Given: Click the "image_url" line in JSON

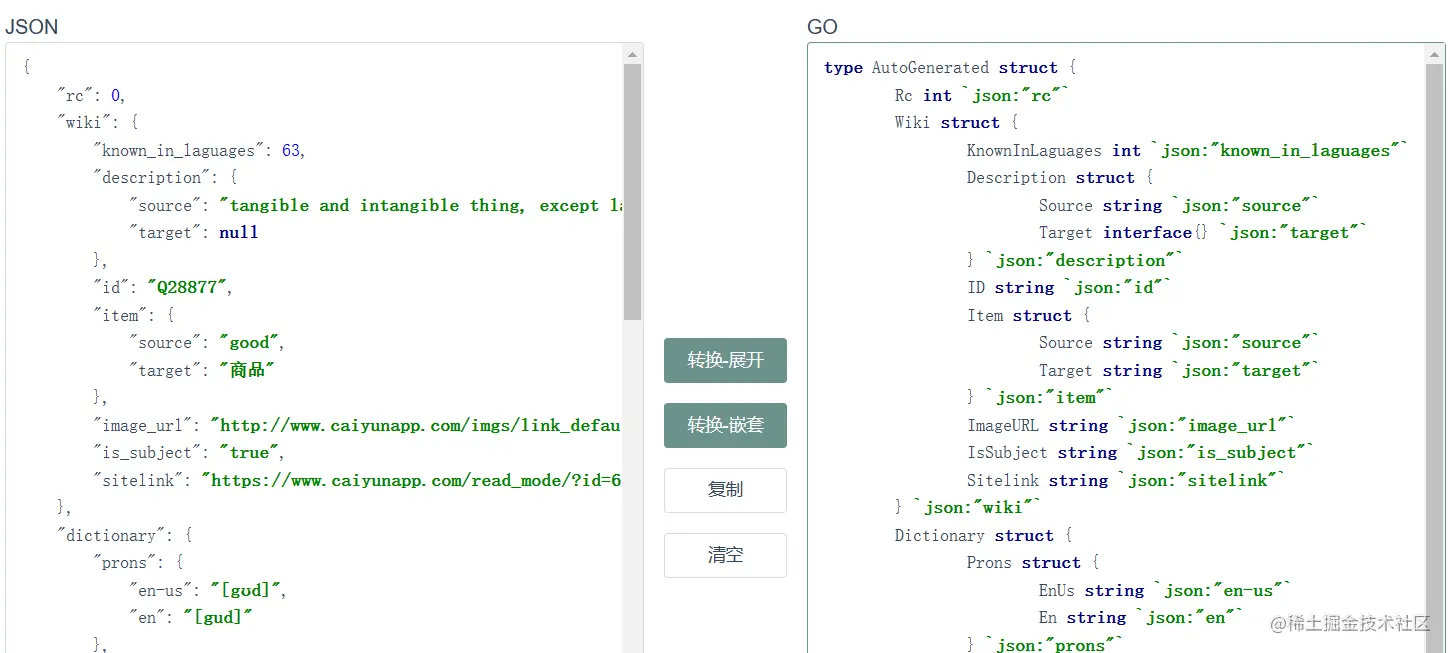Looking at the screenshot, I should click(357, 426).
